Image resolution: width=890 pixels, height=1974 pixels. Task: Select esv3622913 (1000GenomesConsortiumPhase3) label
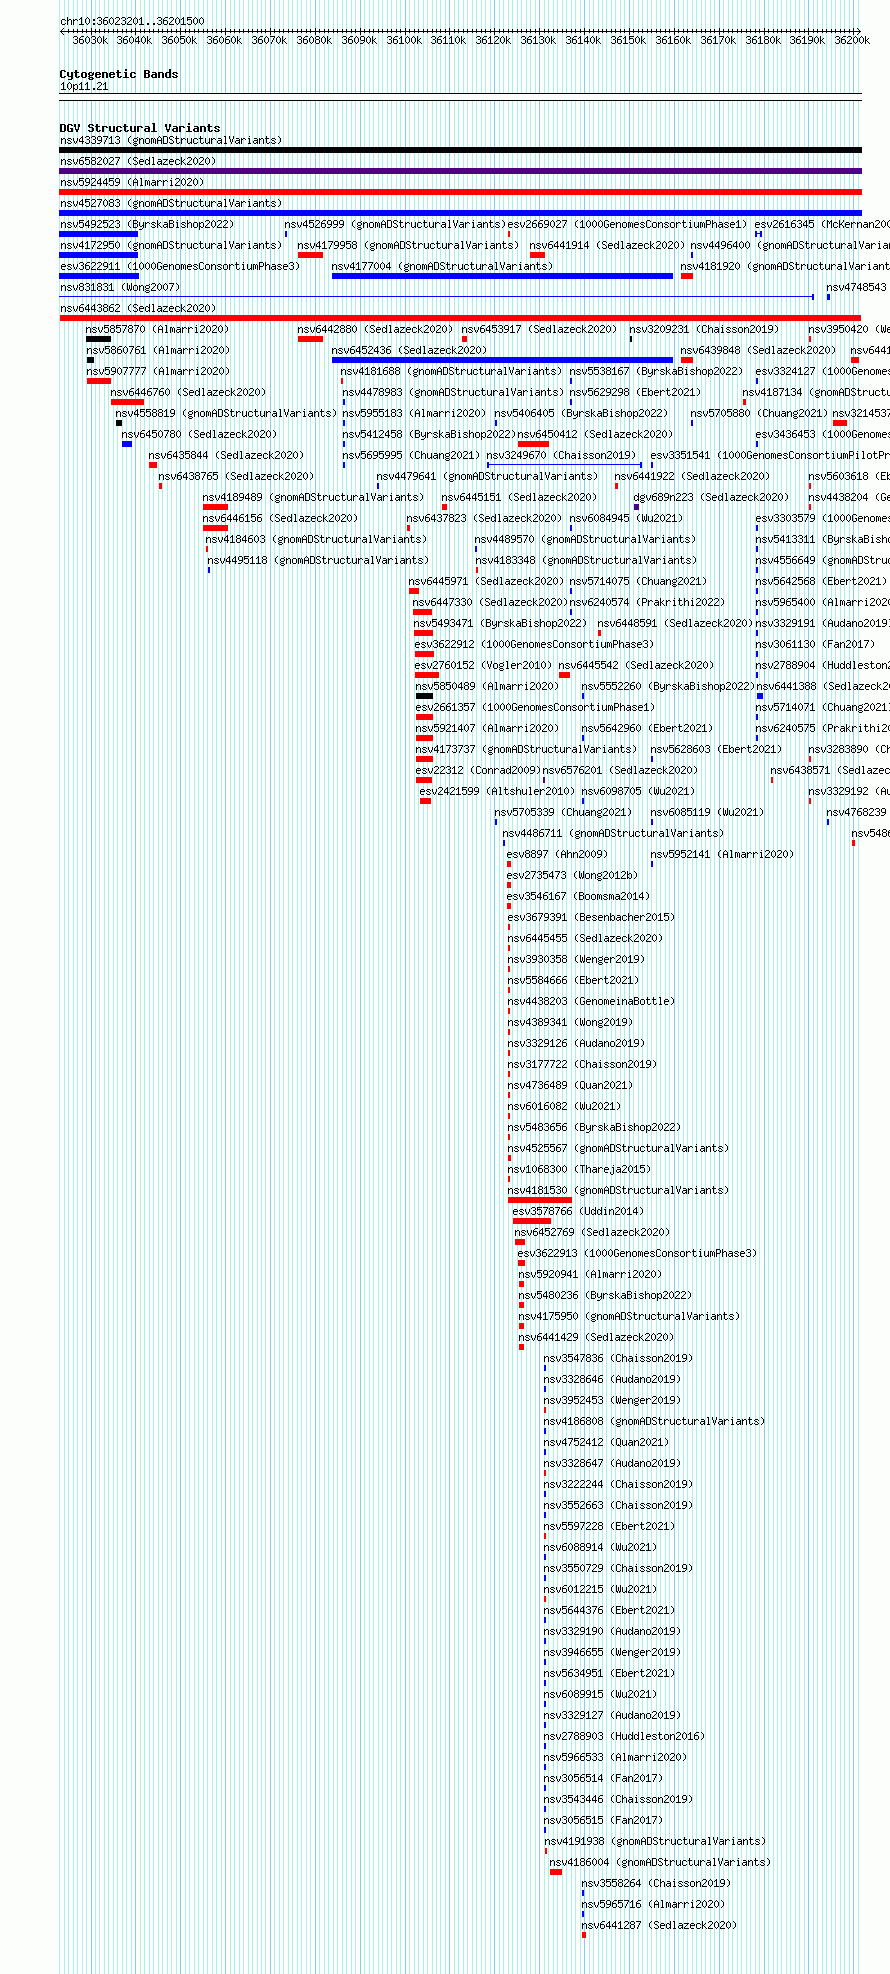point(637,1253)
